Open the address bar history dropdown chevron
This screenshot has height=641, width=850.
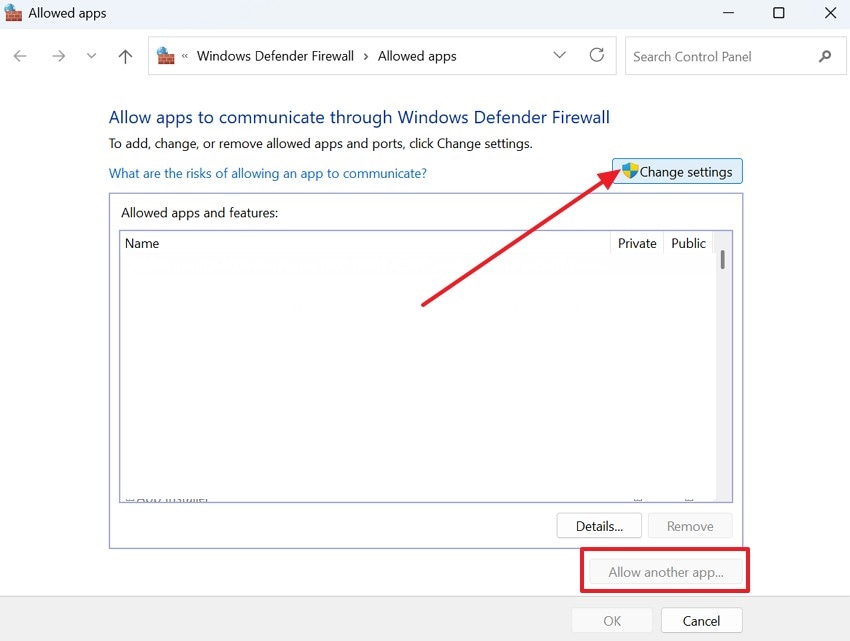(x=559, y=56)
